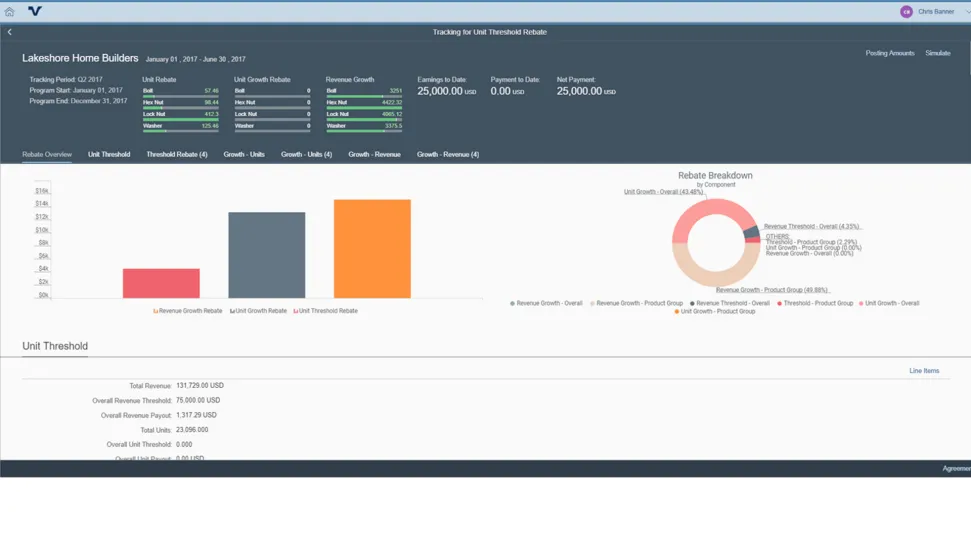
Task: Go back using the left arrow
Action: tap(10, 32)
